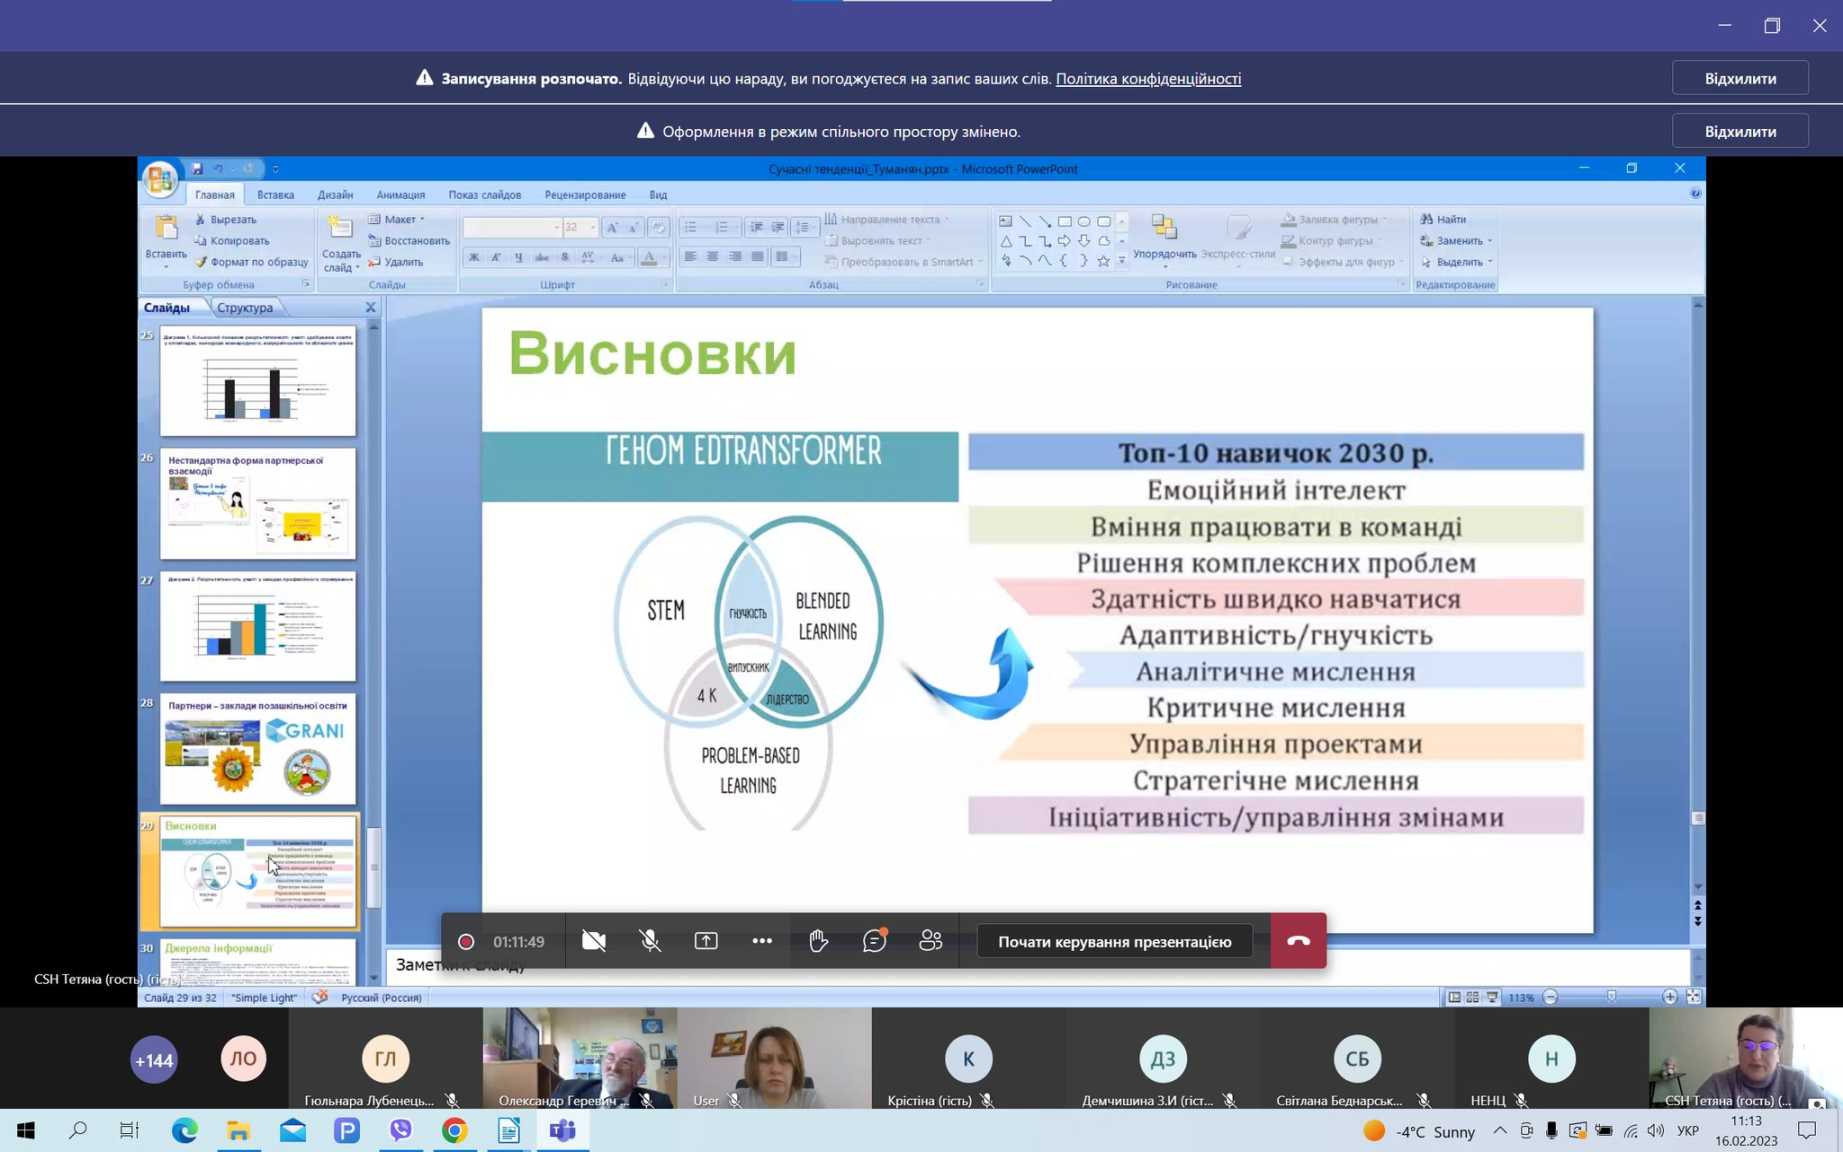Screen dimensions: 1843x1152
Task: Expand Макет layout dropdown
Action: click(x=397, y=219)
